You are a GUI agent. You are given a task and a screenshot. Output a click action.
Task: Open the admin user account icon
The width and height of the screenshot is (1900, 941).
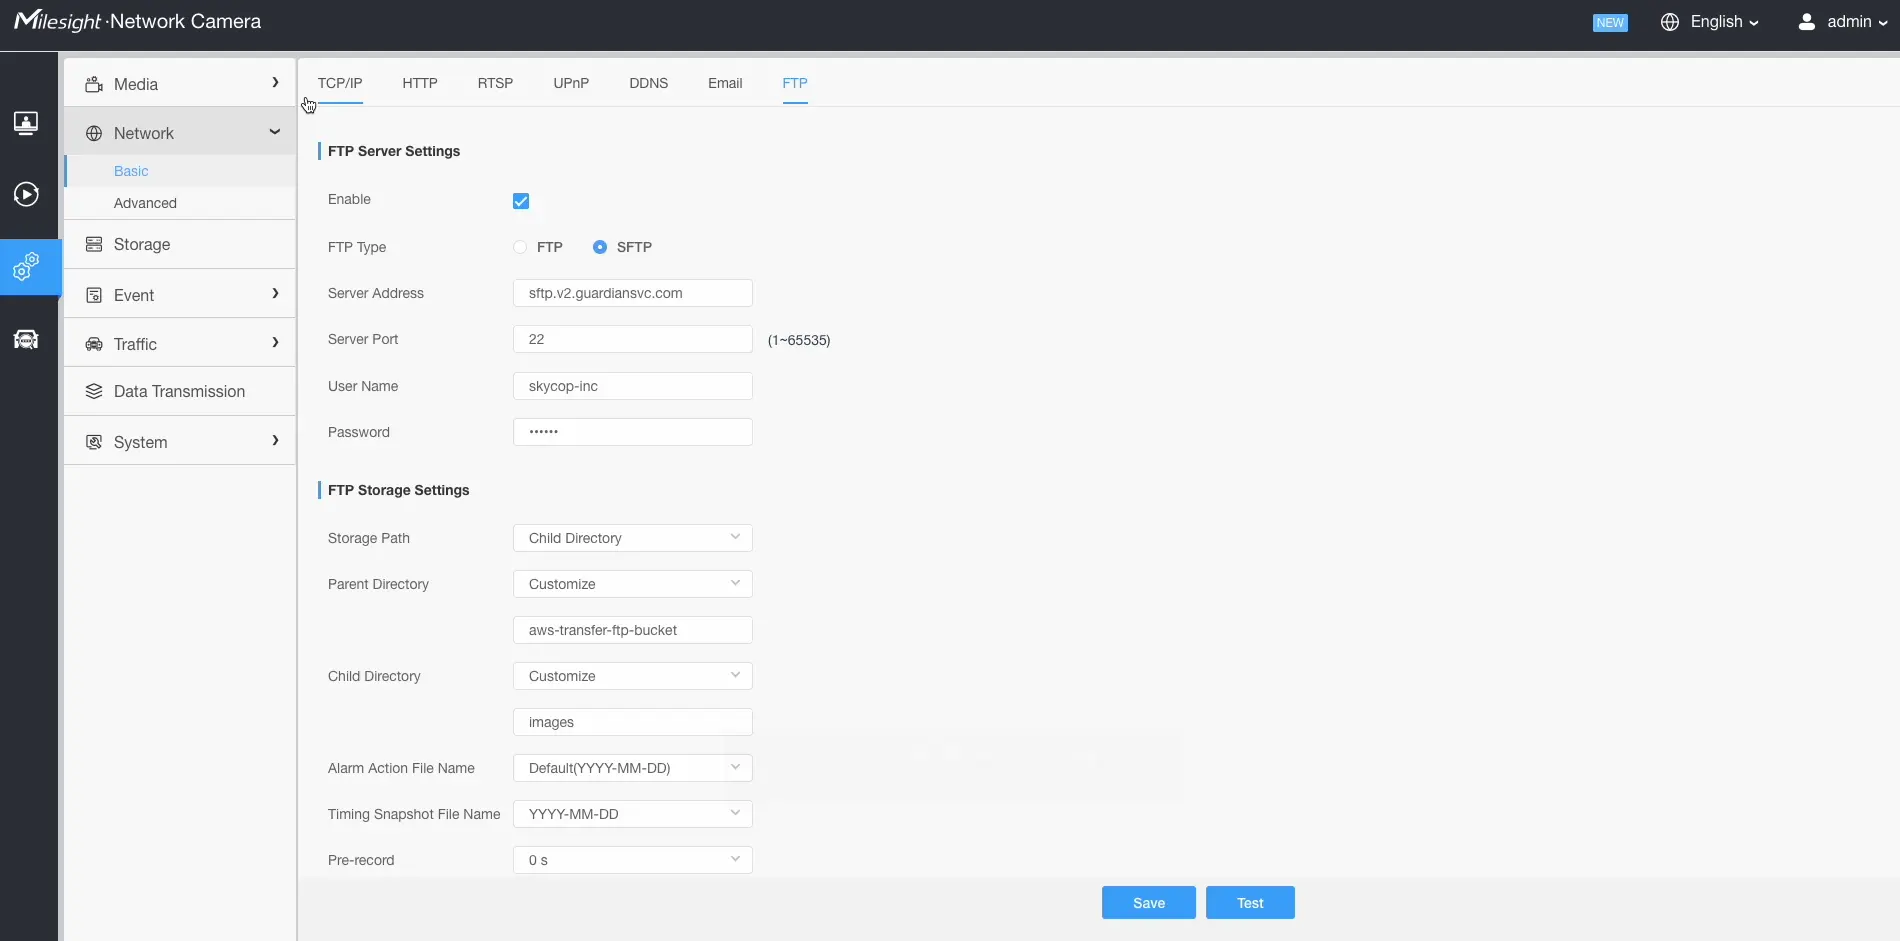(x=1807, y=21)
